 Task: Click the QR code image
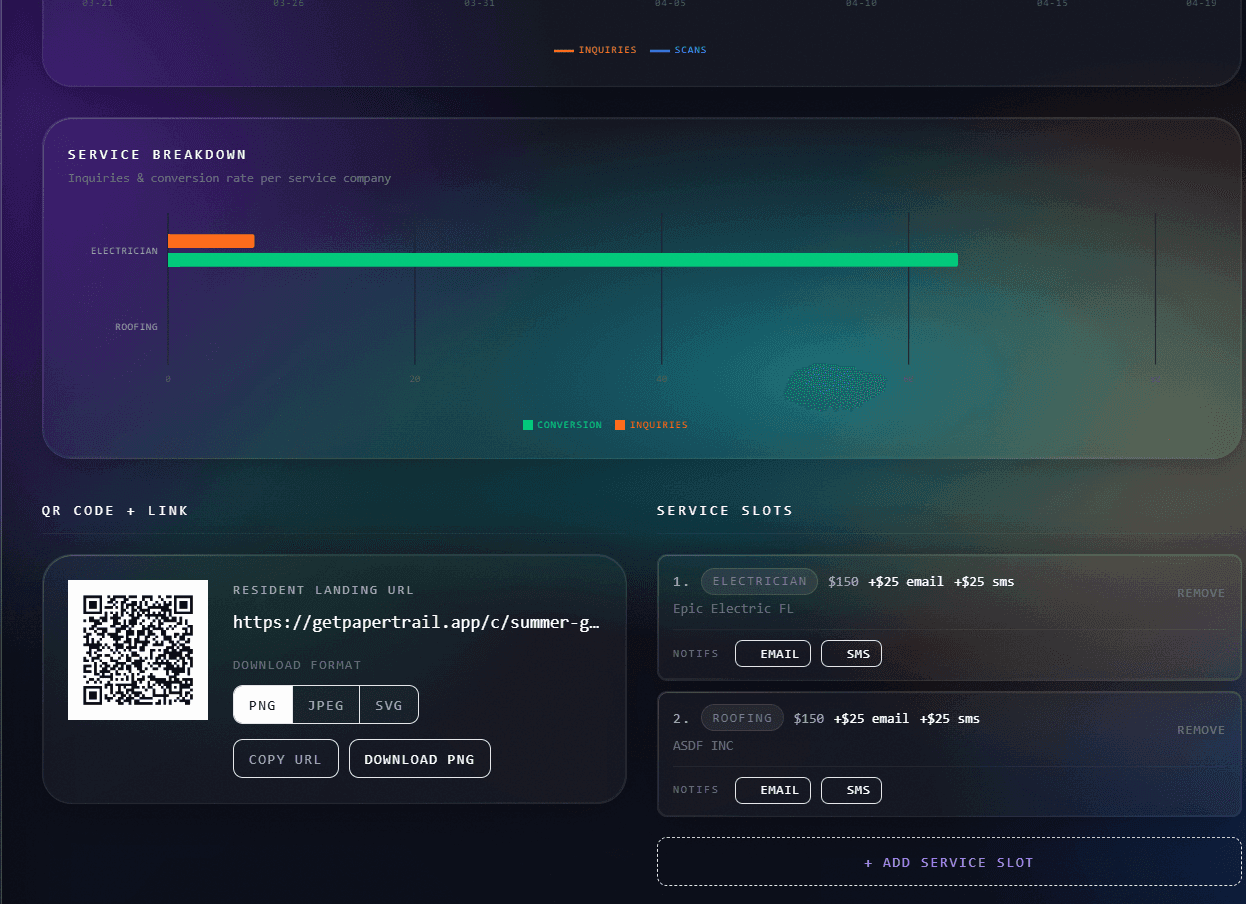coord(138,650)
